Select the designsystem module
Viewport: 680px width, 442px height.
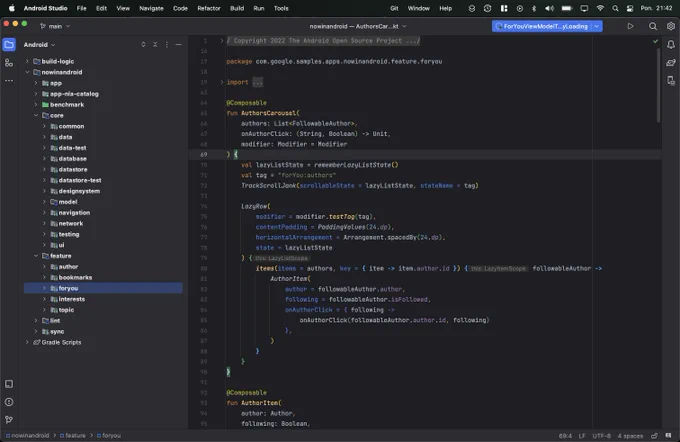pos(103,191)
